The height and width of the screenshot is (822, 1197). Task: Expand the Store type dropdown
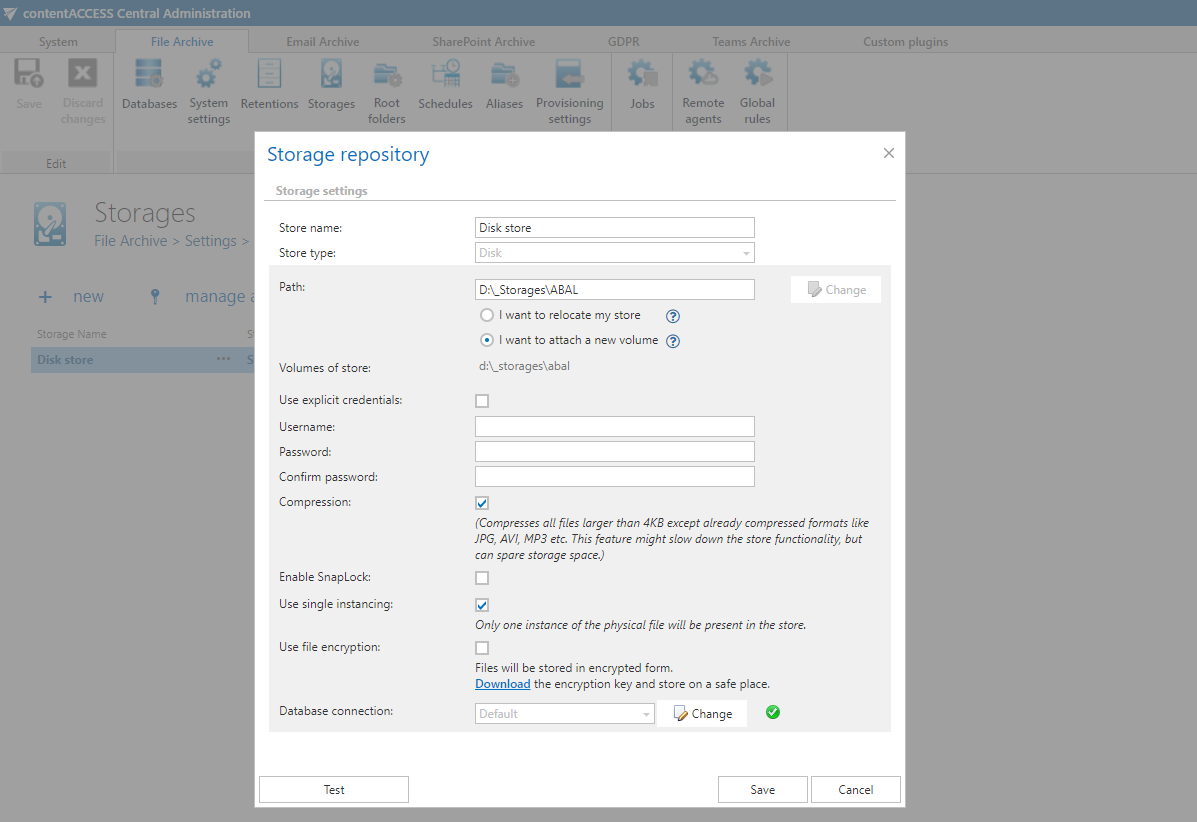(x=614, y=253)
